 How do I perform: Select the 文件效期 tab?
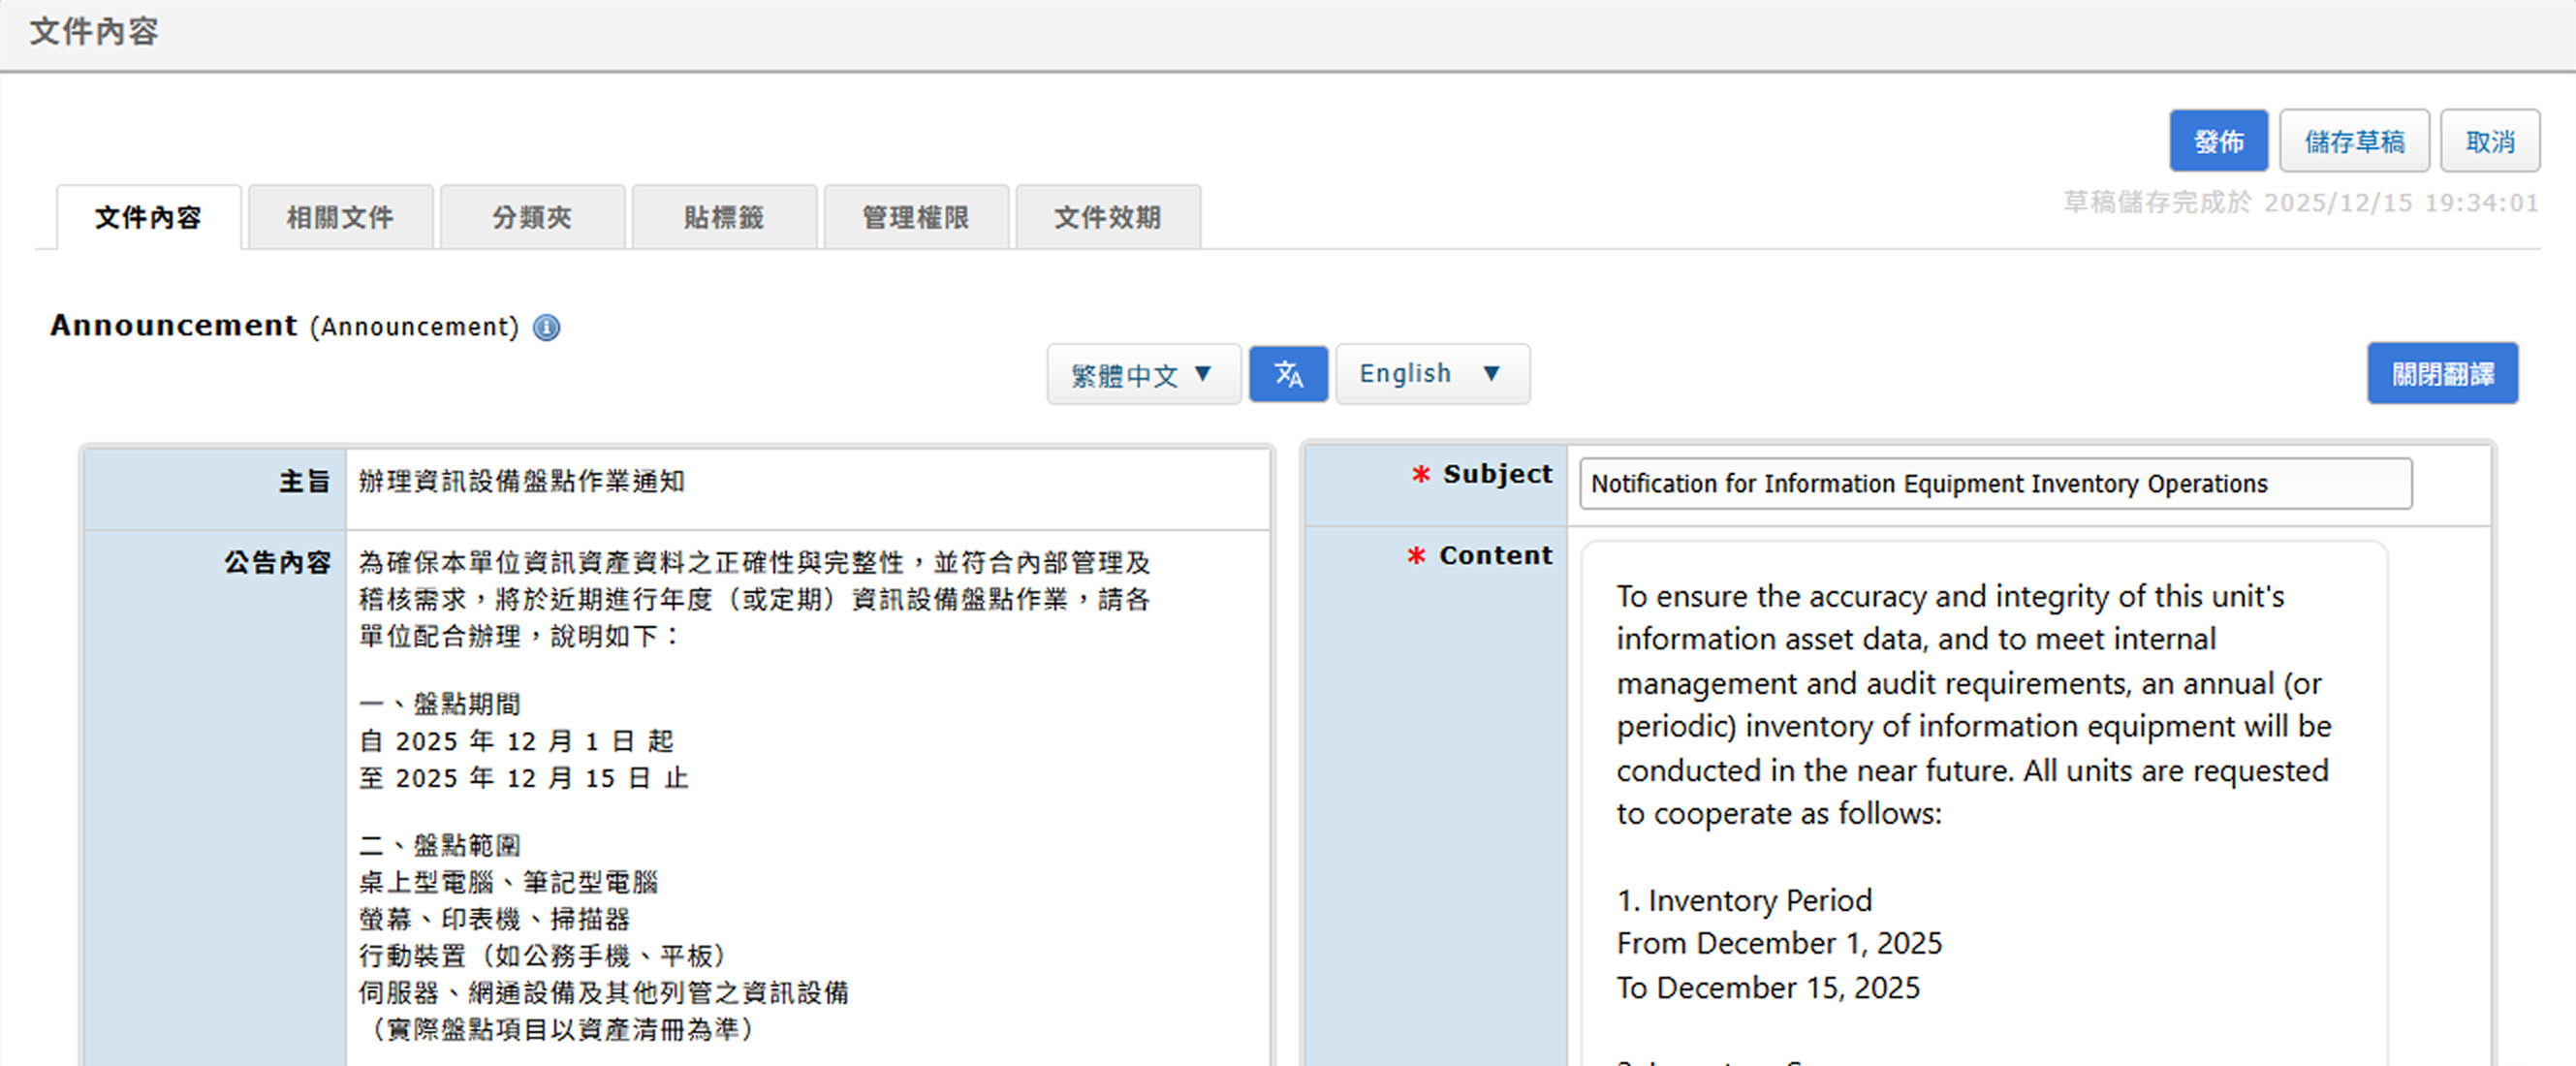[1107, 217]
